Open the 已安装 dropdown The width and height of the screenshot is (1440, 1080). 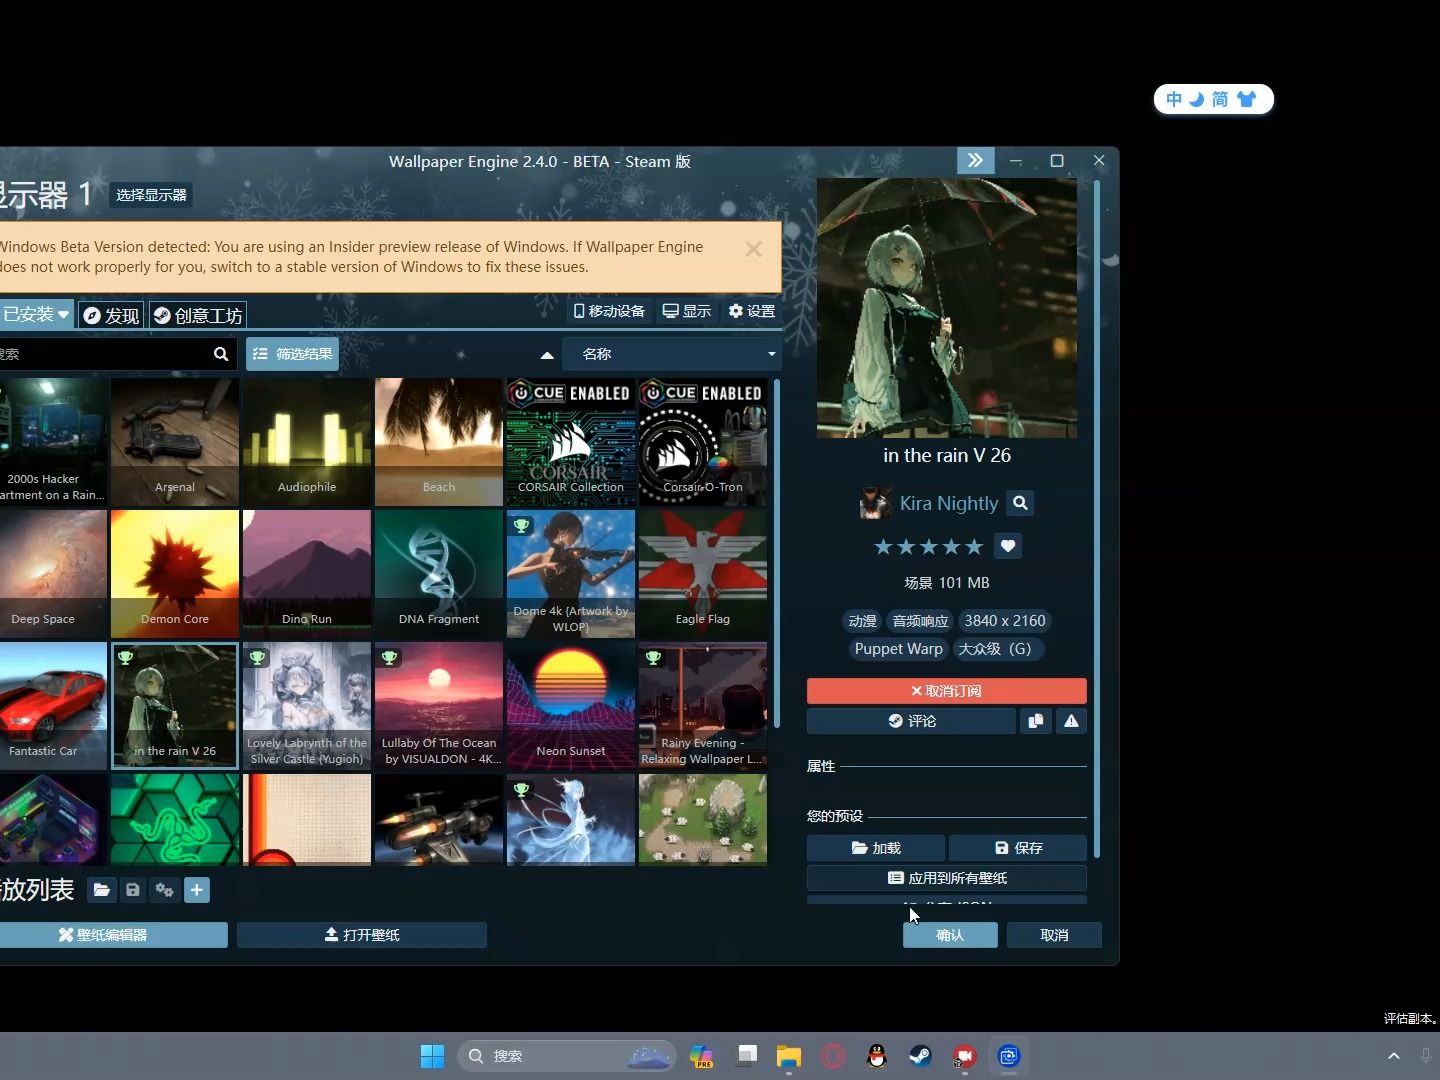pyautogui.click(x=35, y=314)
